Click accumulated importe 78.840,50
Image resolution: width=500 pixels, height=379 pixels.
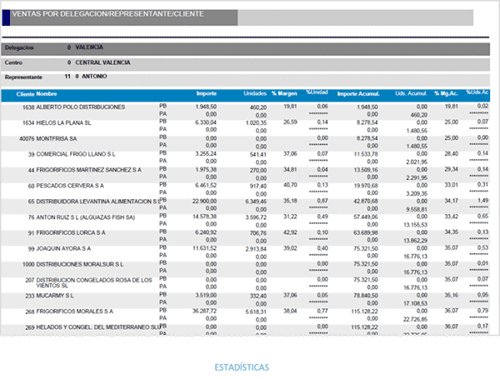[366, 296]
